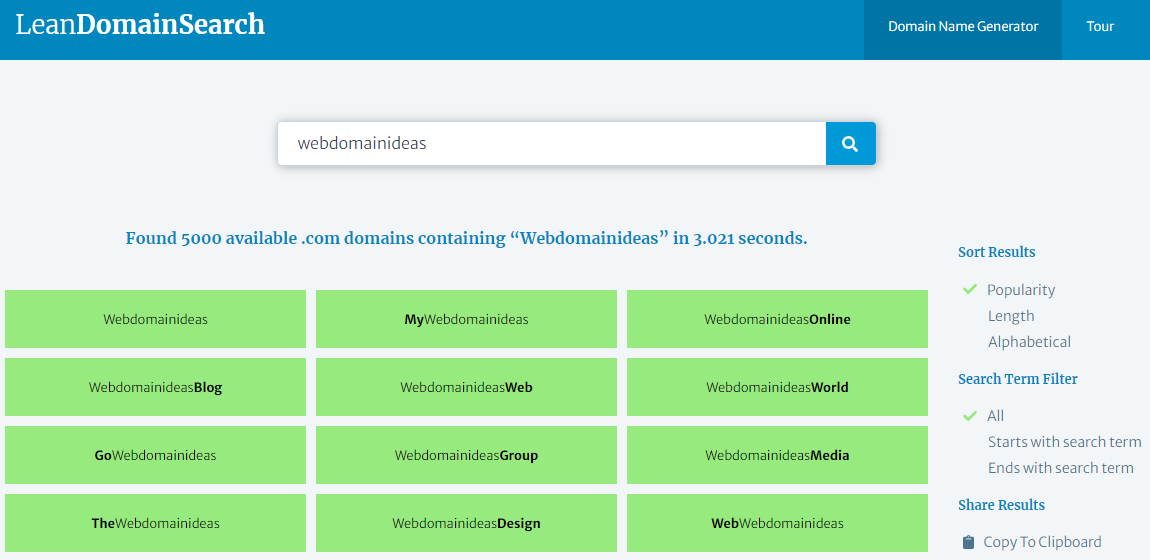
Task: Sort results by Popularity
Action: coord(1020,290)
